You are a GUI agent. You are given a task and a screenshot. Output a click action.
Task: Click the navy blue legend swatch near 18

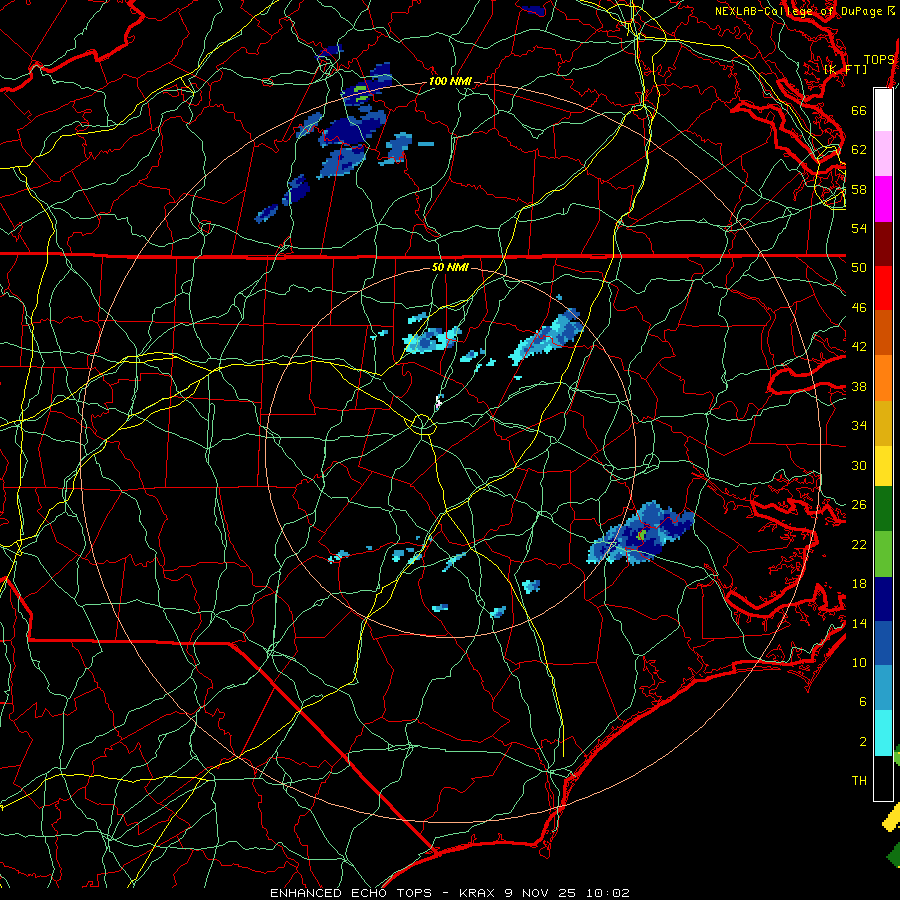click(x=883, y=598)
